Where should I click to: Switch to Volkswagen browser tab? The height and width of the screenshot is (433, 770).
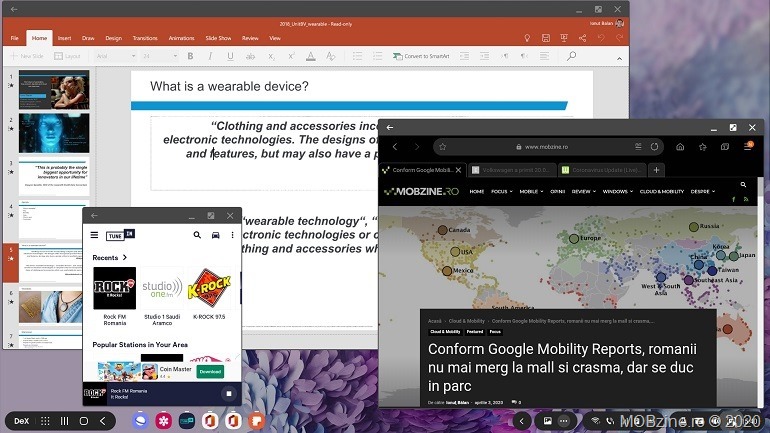[x=512, y=170]
